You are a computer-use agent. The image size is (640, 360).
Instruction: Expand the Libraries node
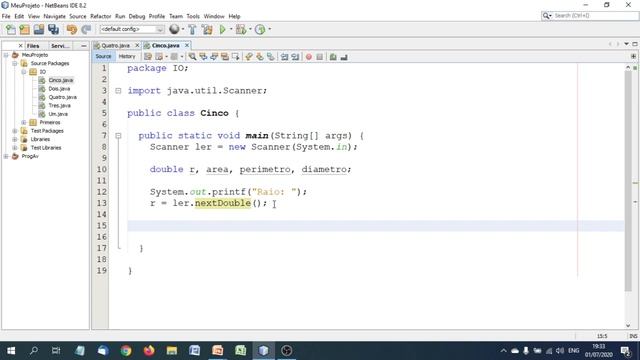click(15, 140)
